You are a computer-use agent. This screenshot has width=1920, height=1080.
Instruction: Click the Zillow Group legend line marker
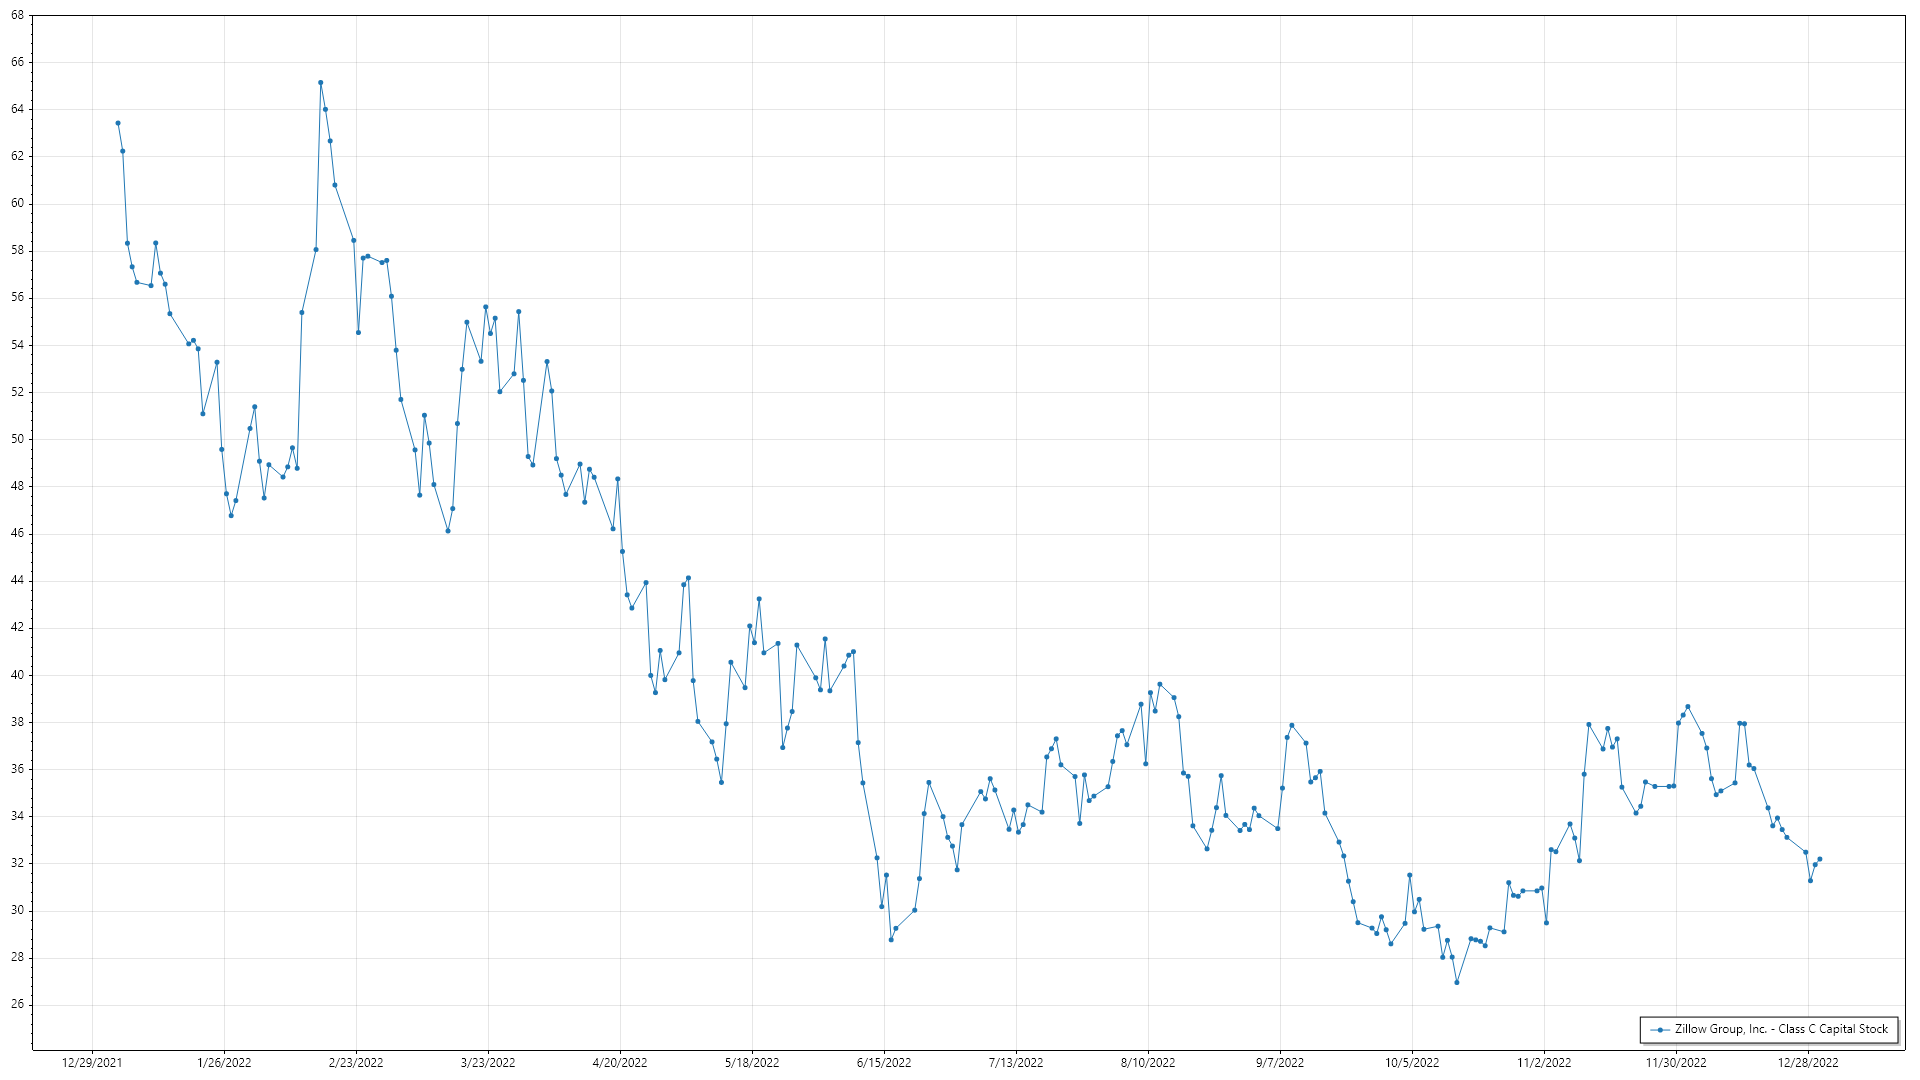[1661, 1029]
